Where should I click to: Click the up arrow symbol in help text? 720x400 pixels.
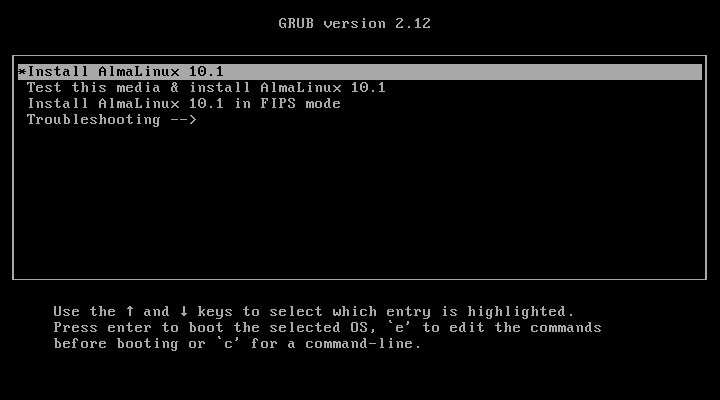pyautogui.click(x=130, y=311)
